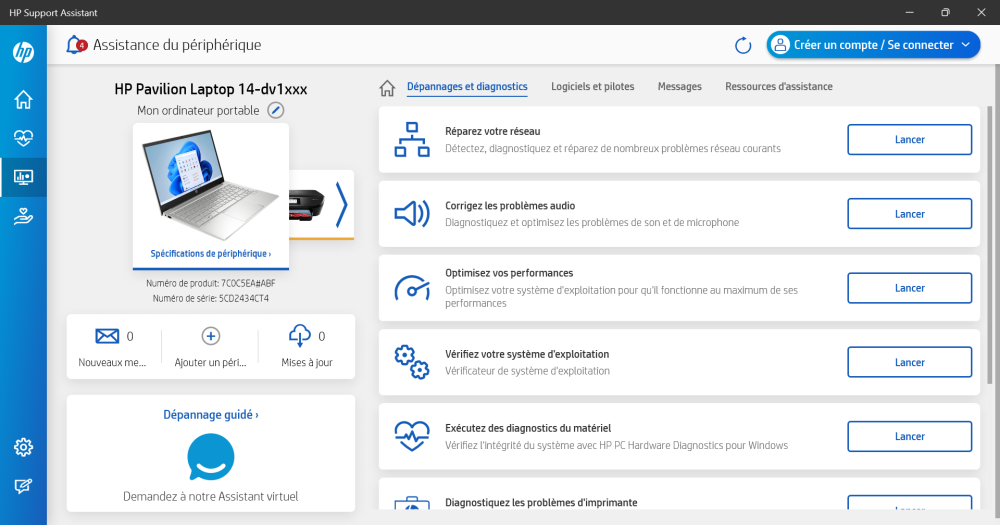
Task: Open the Messages tab
Action: [679, 87]
